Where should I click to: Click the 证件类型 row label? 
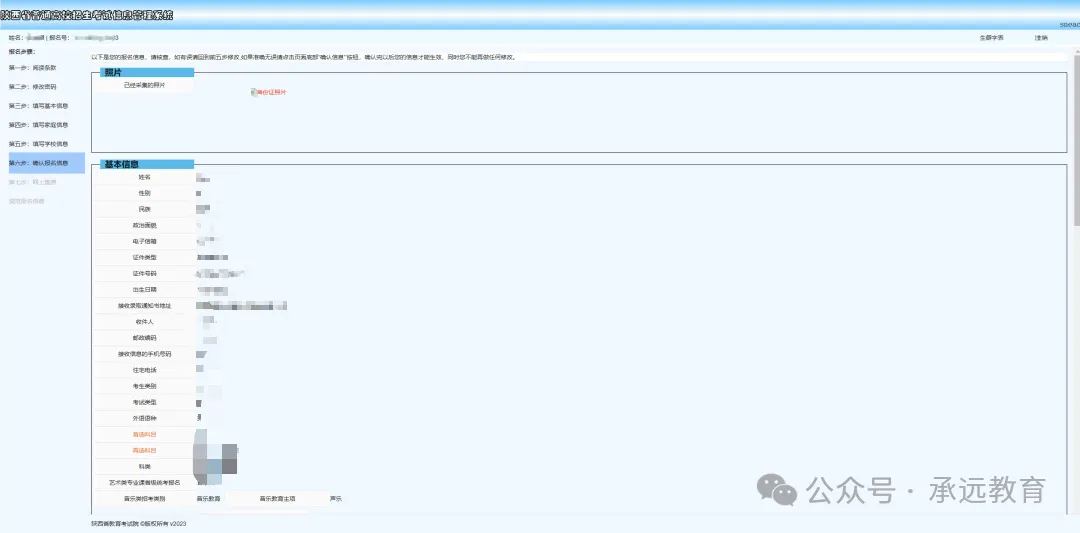point(144,258)
